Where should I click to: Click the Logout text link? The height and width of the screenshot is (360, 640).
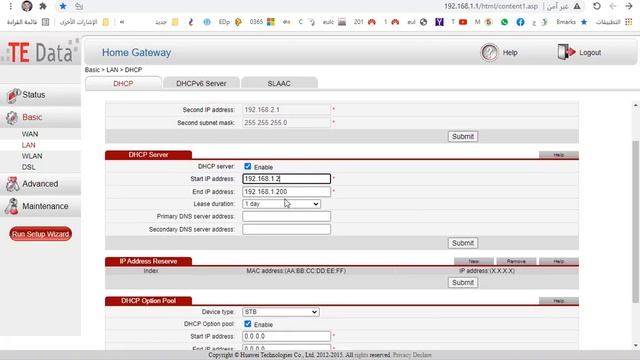point(590,53)
